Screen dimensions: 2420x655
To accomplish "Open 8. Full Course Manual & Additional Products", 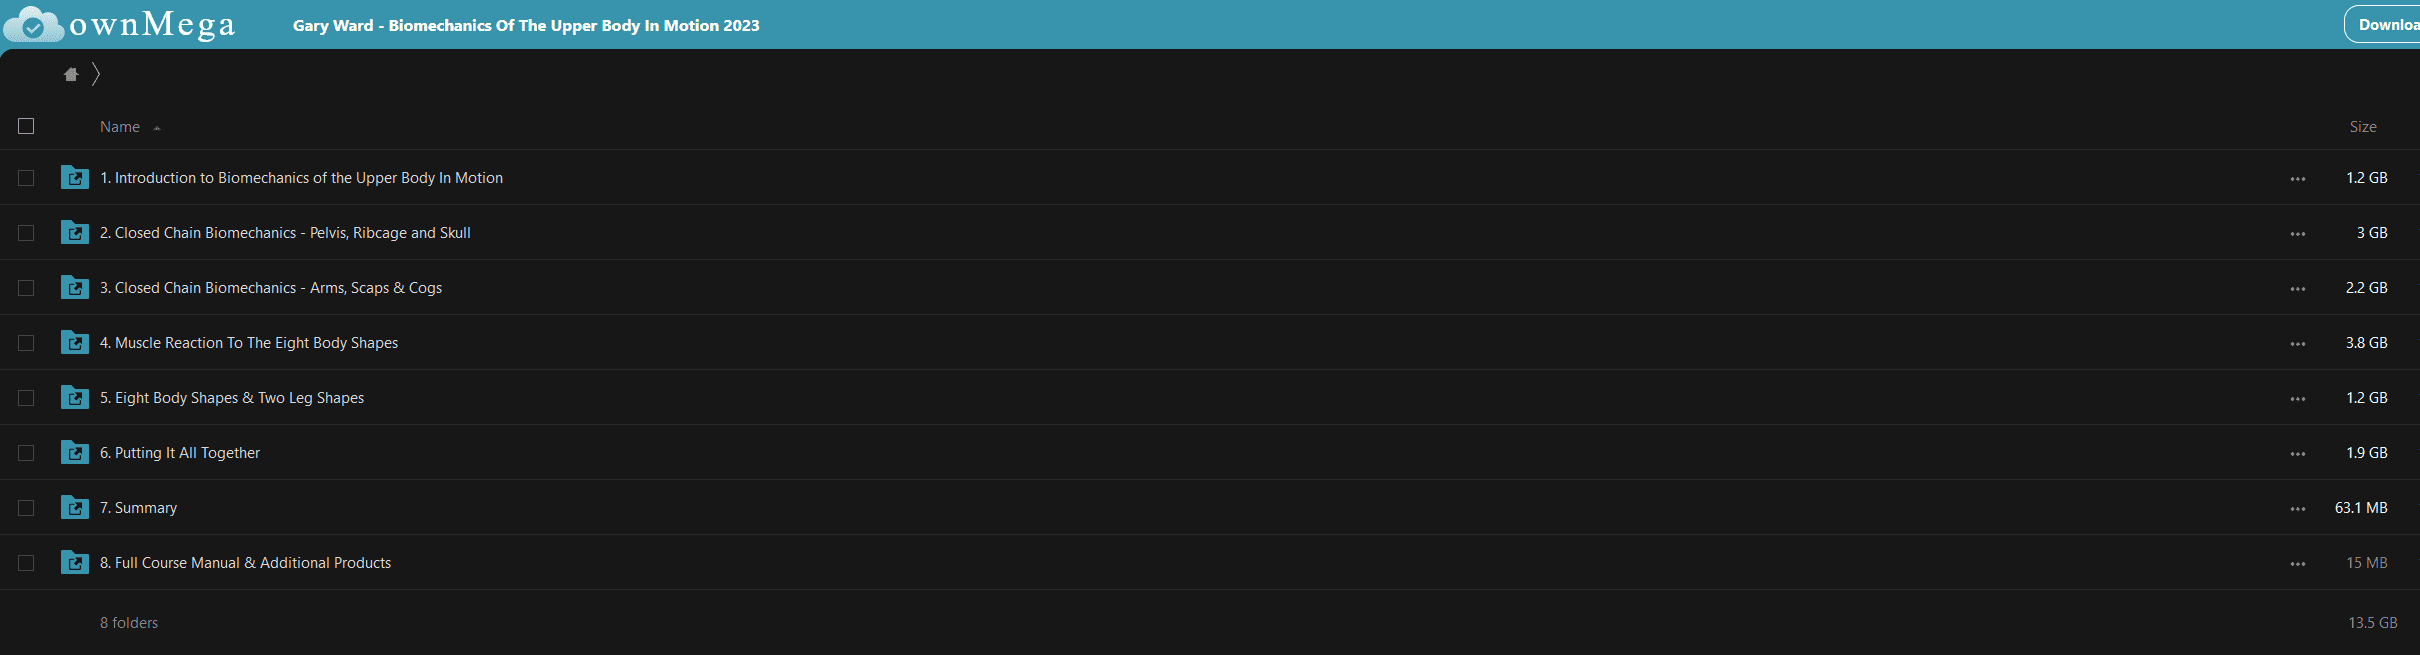I will coord(245,563).
